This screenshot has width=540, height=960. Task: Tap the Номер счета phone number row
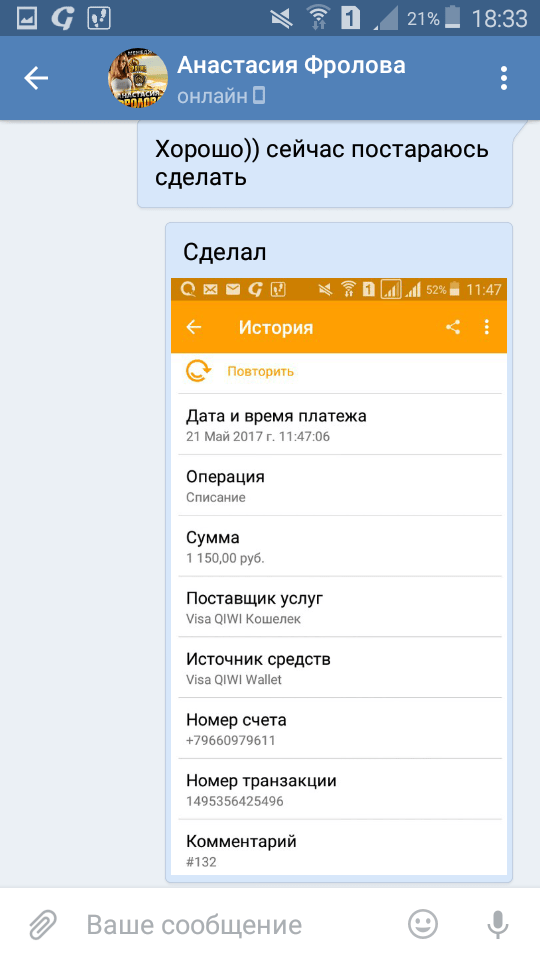pos(340,728)
